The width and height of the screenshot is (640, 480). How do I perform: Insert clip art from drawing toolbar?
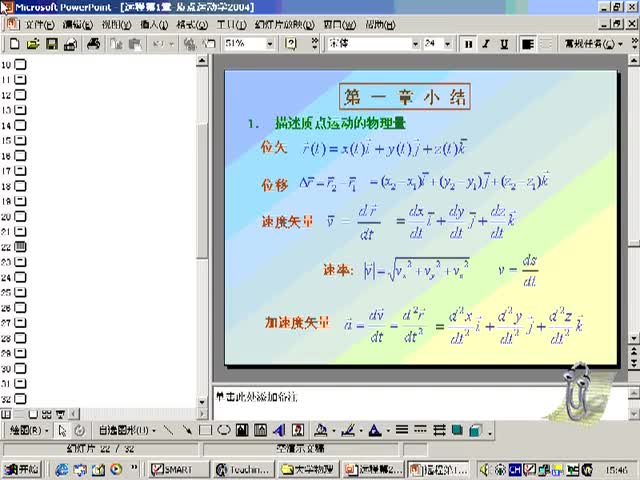pyautogui.click(x=298, y=430)
